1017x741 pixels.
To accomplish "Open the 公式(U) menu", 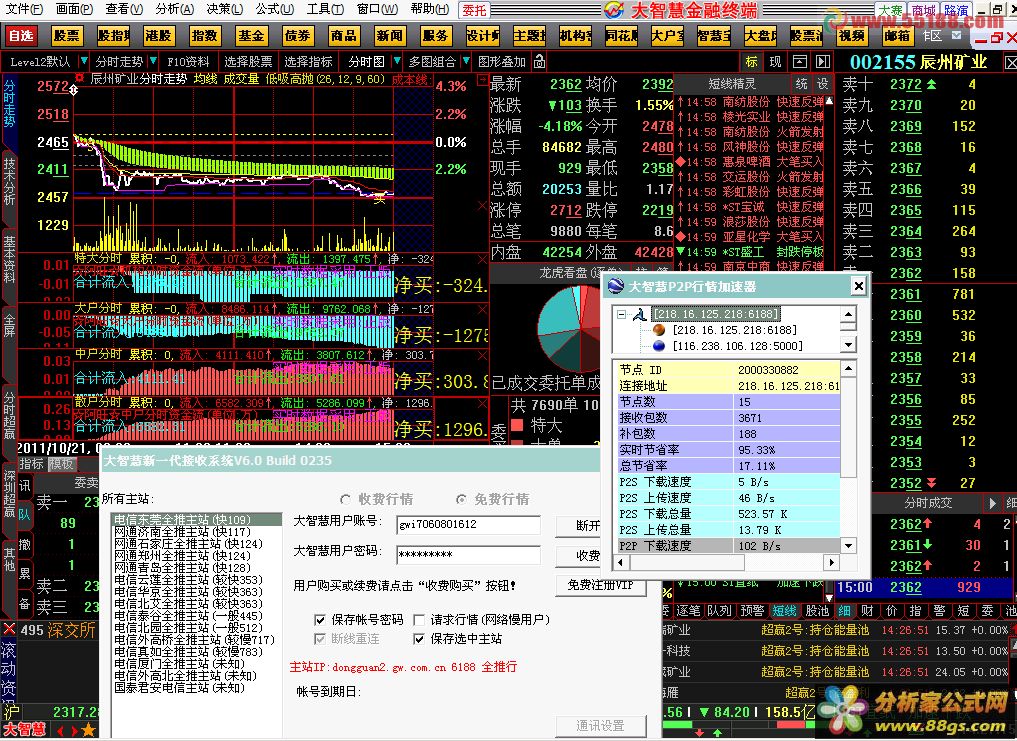I will pyautogui.click(x=274, y=9).
